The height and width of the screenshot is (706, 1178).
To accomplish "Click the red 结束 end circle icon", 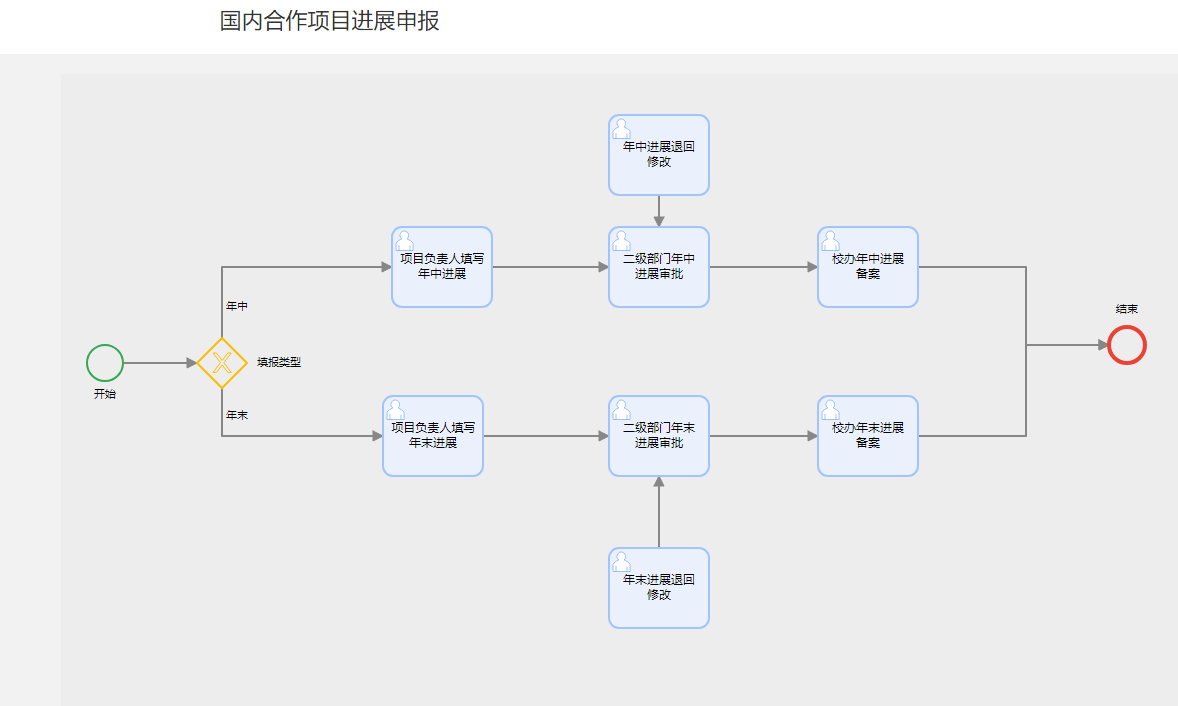I will click(x=1126, y=346).
